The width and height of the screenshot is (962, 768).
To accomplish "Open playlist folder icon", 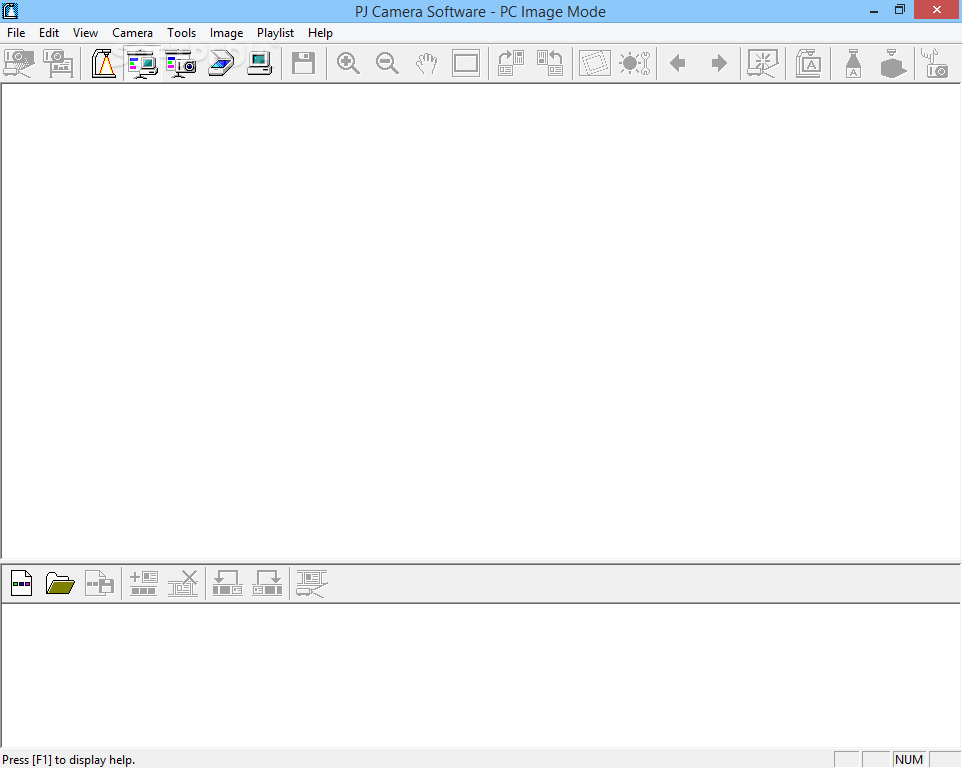I will click(x=60, y=583).
